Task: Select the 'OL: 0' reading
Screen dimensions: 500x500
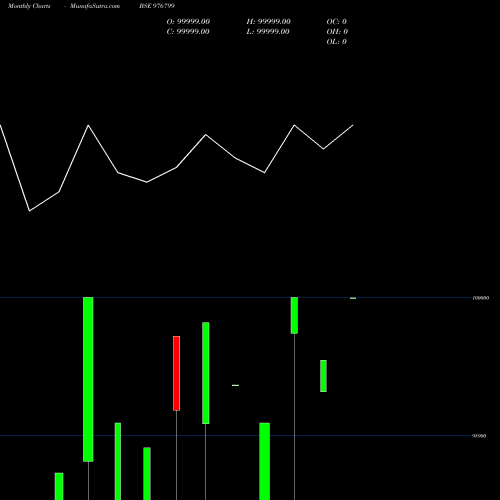Action: click(337, 42)
